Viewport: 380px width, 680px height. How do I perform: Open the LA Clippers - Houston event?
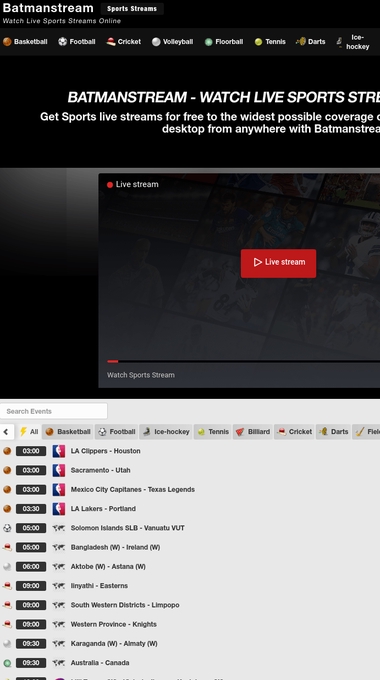click(x=105, y=451)
